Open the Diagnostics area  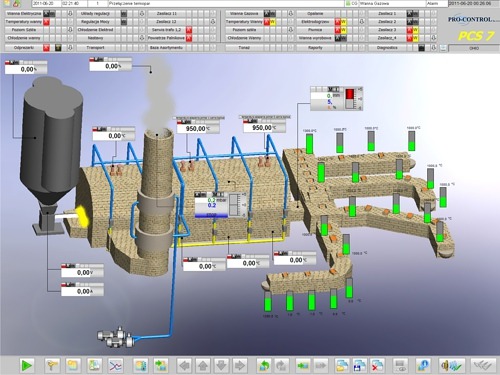point(387,48)
